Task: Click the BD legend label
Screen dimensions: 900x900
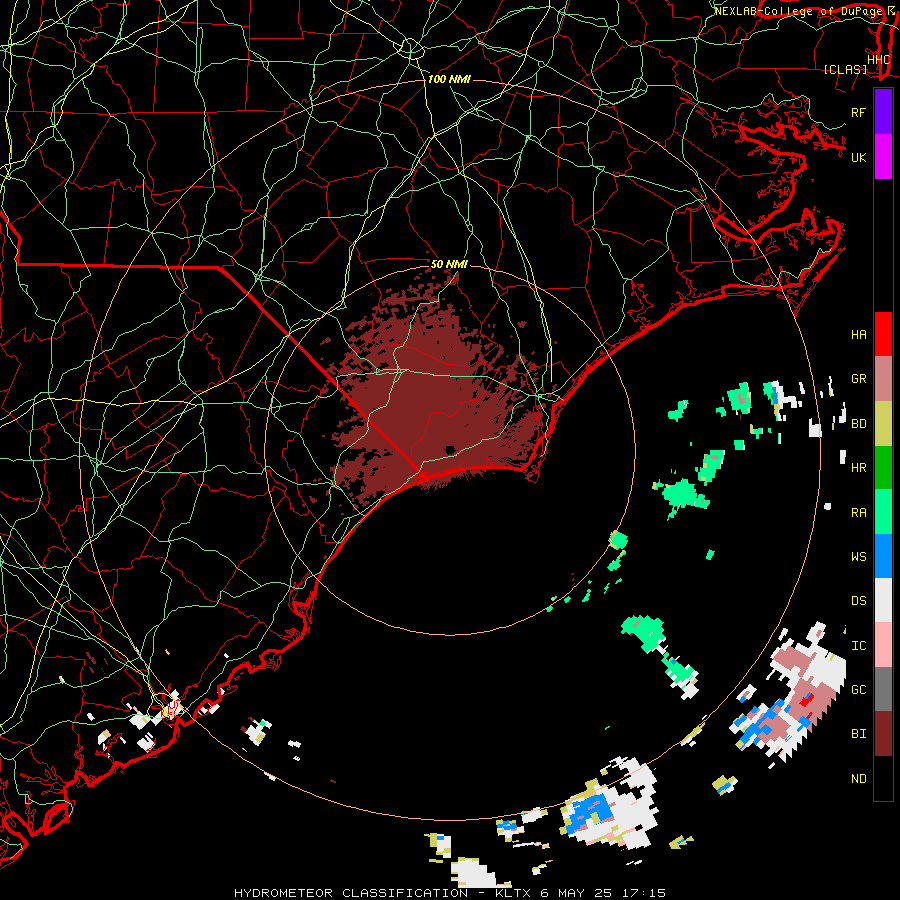Action: click(x=858, y=424)
